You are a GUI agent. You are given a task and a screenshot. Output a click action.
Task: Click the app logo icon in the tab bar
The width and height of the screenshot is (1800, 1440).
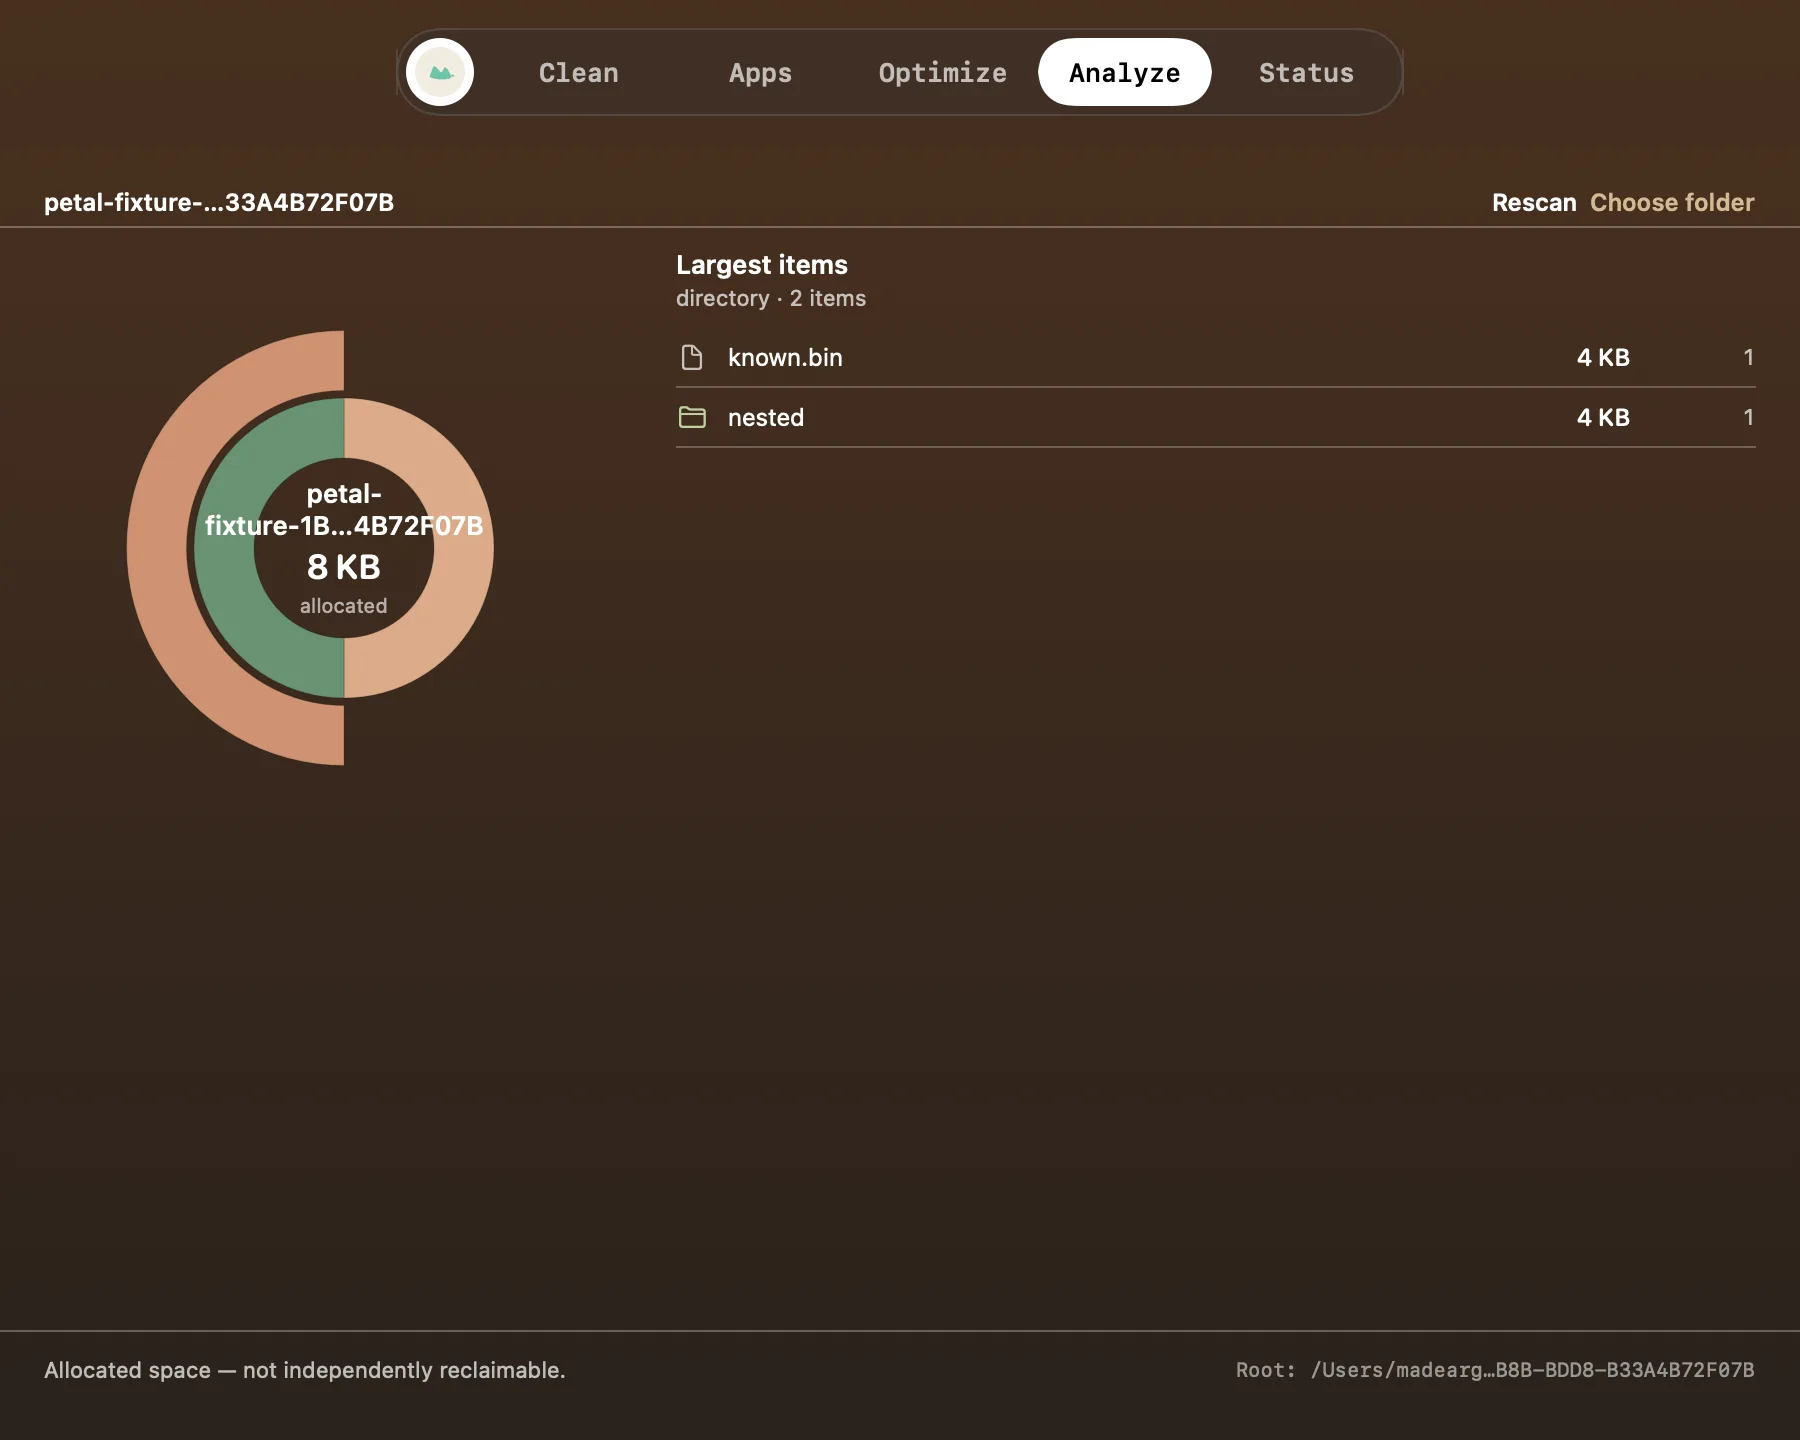click(x=440, y=72)
